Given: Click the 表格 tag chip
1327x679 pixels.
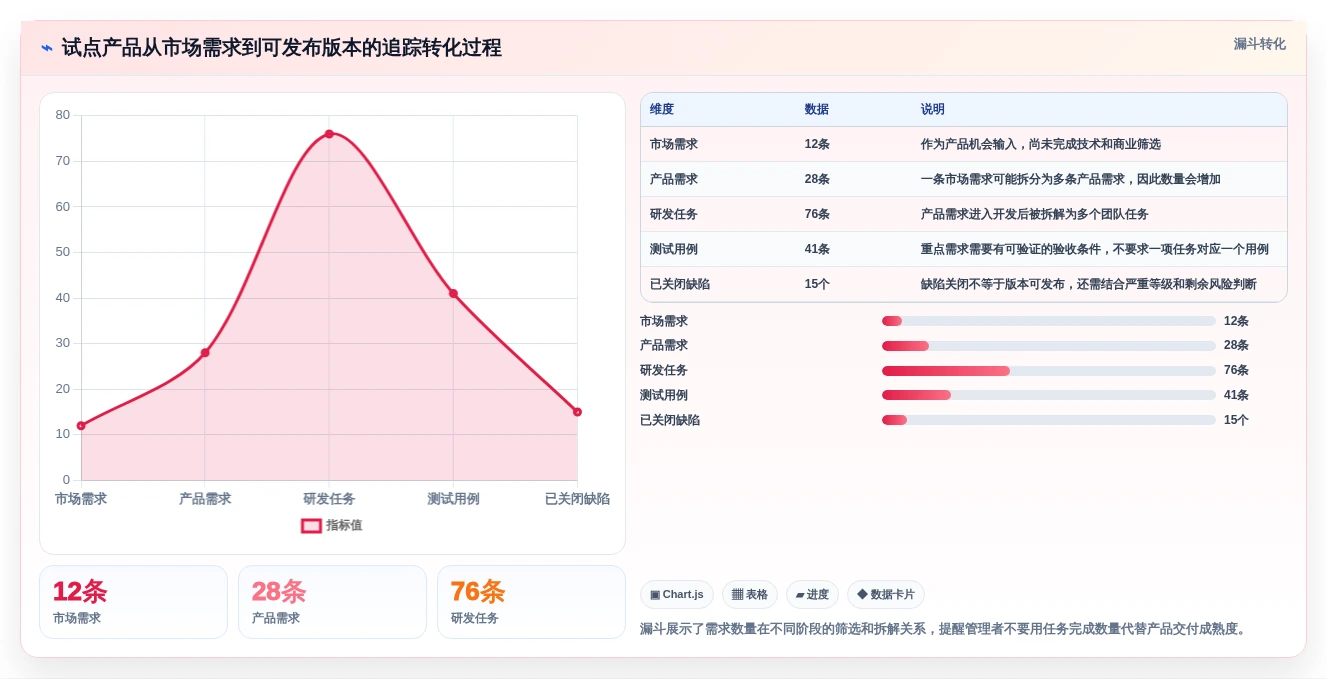Looking at the screenshot, I should click(750, 594).
